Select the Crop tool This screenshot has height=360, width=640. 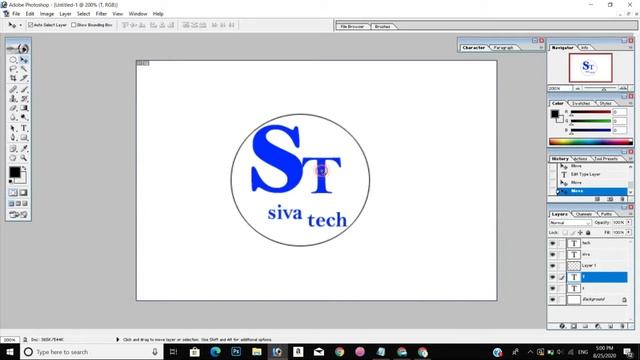click(13, 78)
